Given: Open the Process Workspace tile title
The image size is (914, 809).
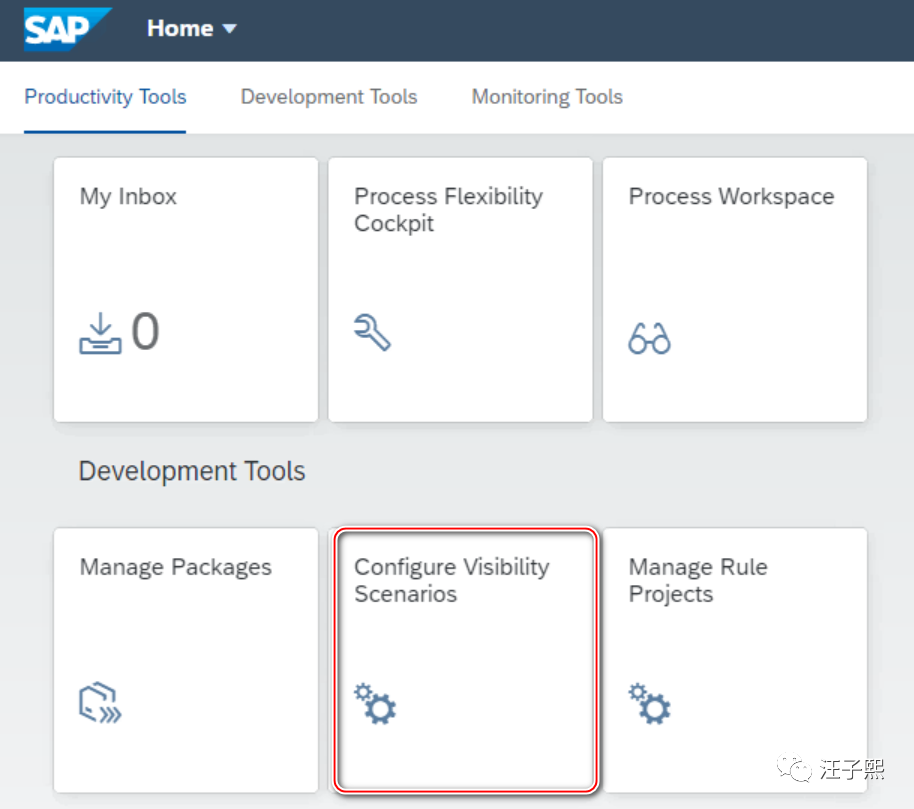Looking at the screenshot, I should coord(731,197).
